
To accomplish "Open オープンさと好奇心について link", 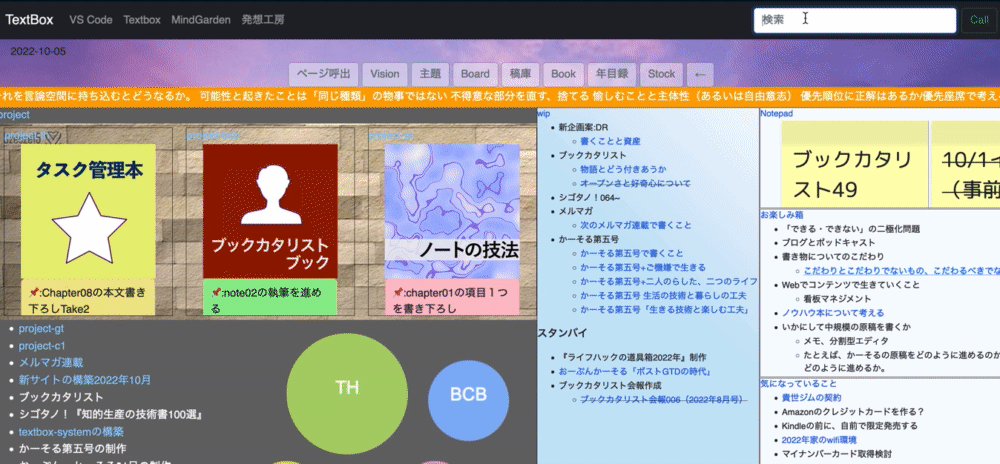I will coord(635,183).
